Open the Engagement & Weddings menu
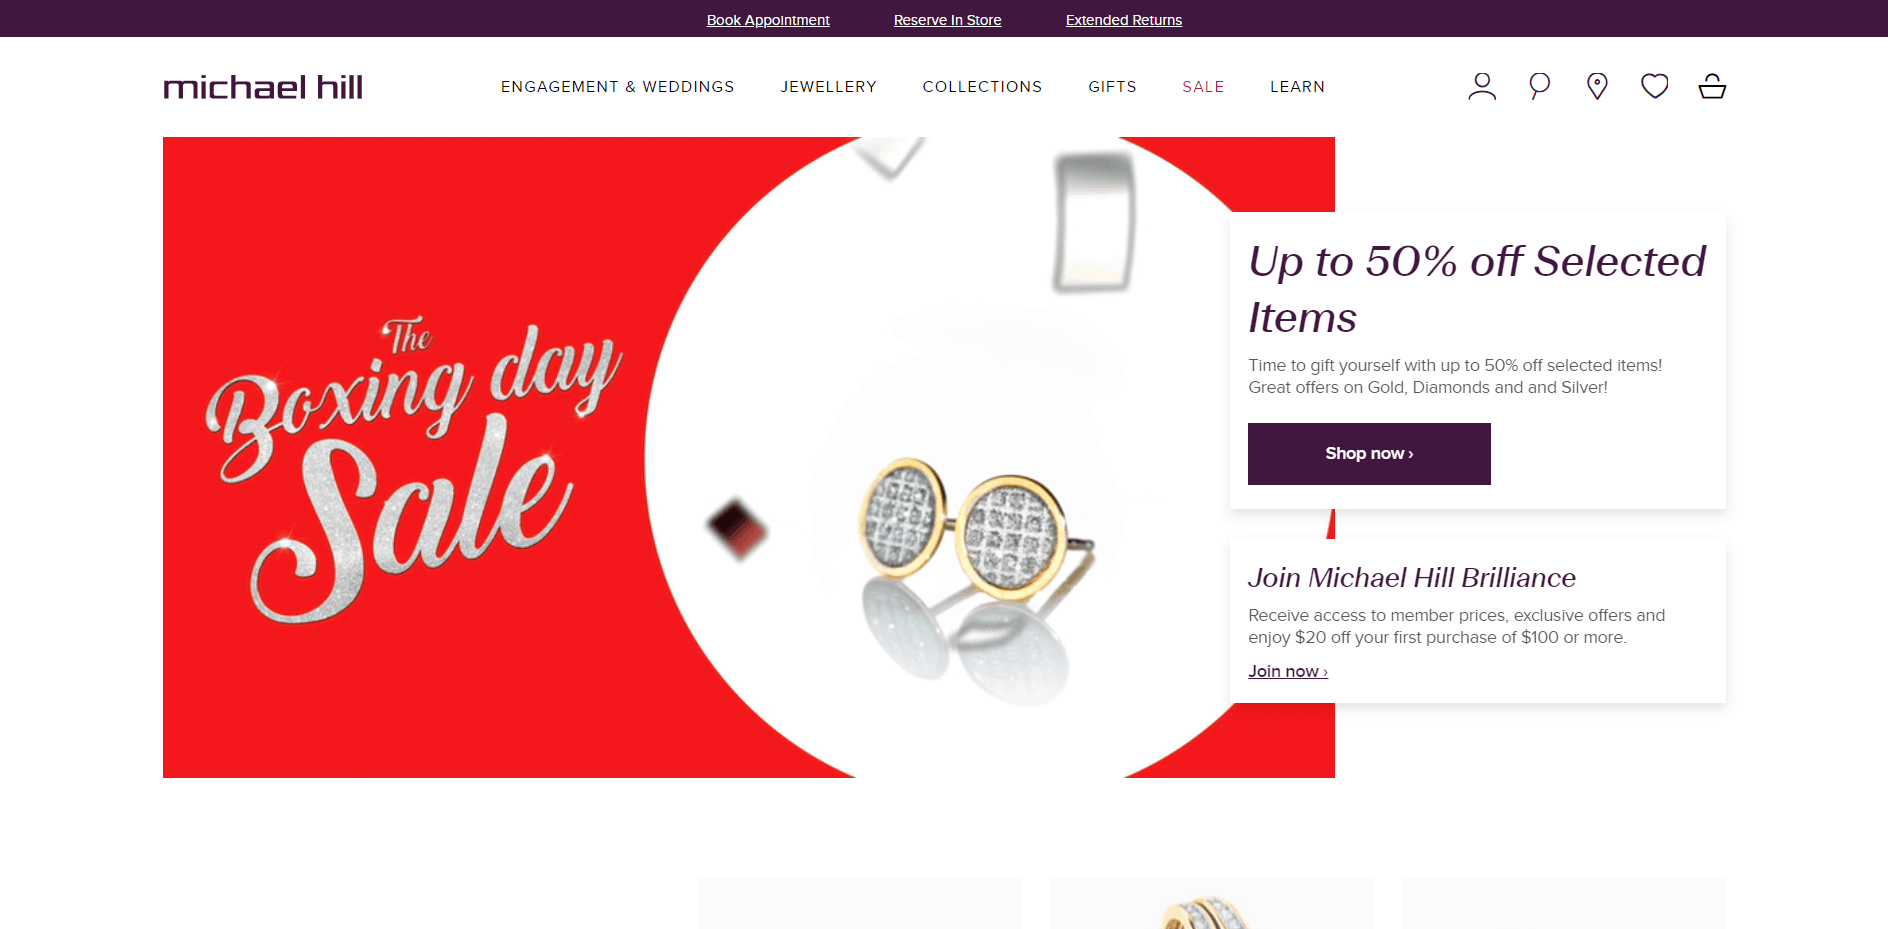 pos(617,87)
